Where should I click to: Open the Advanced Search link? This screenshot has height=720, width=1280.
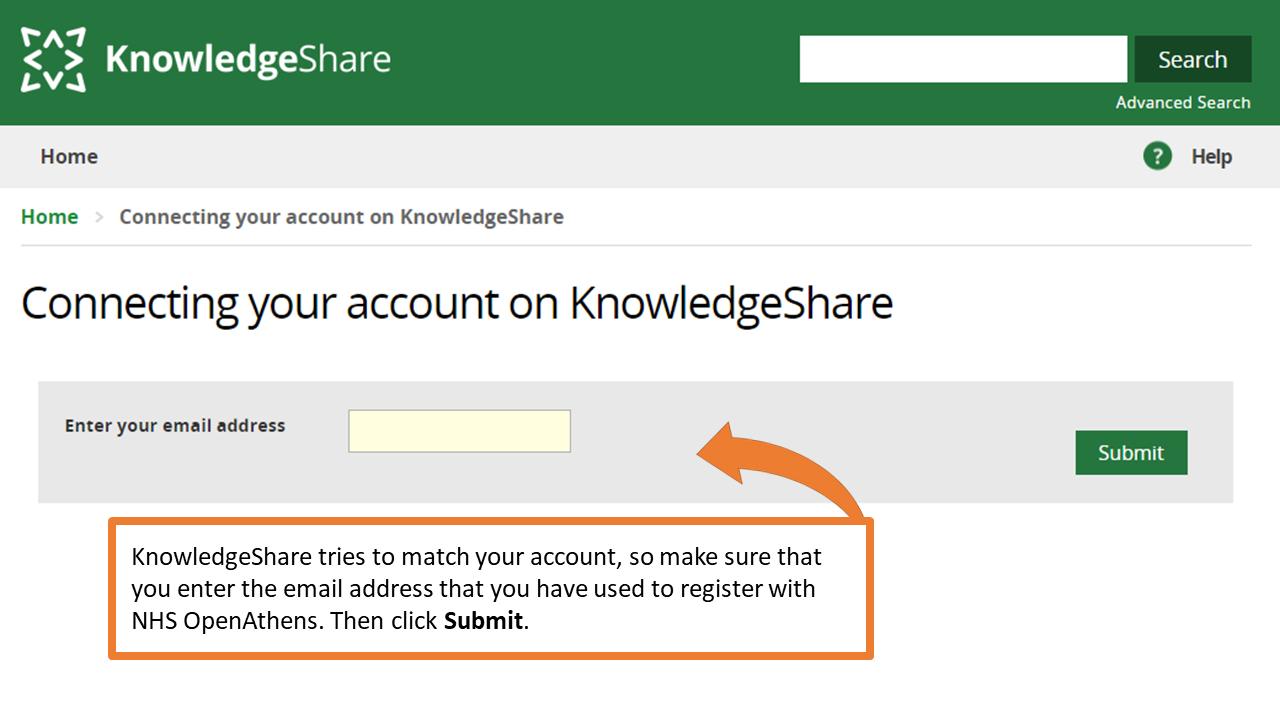[x=1183, y=102]
